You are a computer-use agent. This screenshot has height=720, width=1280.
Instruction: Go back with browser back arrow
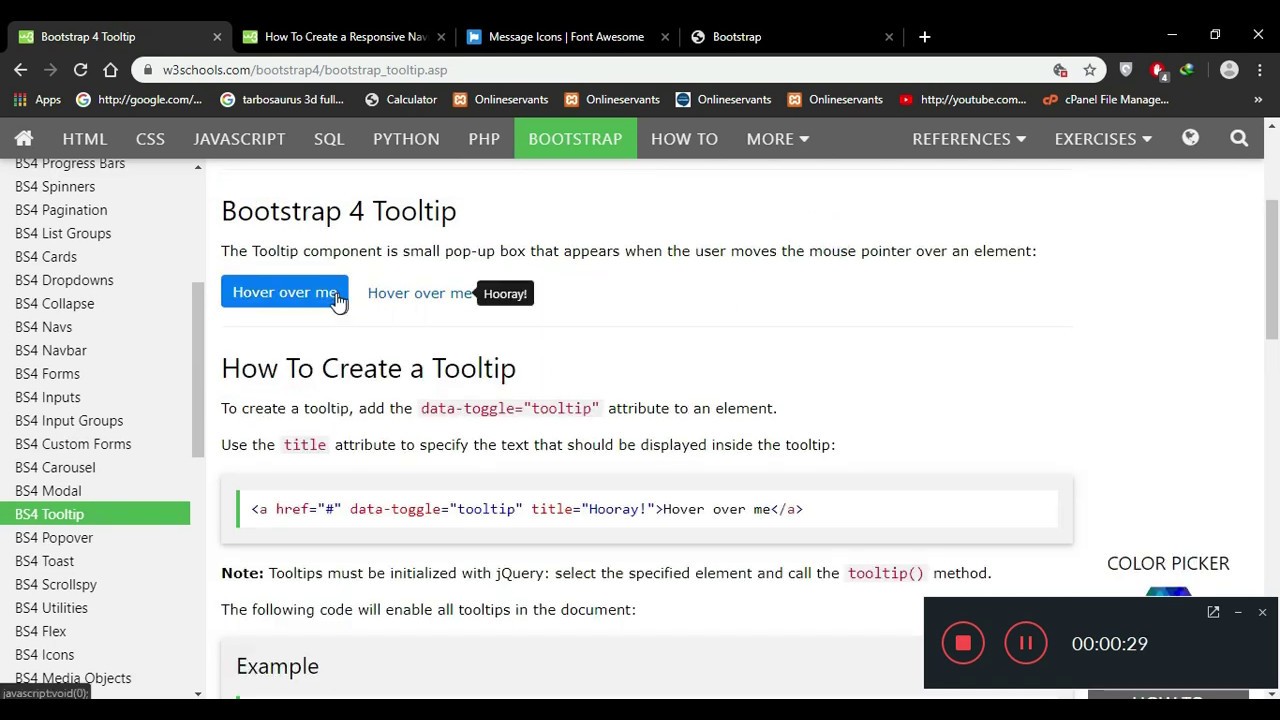(20, 70)
